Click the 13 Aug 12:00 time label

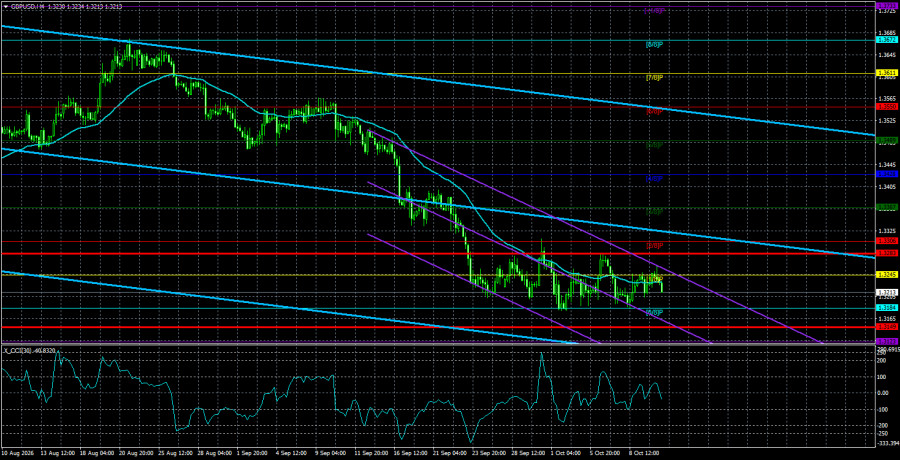[x=60, y=453]
